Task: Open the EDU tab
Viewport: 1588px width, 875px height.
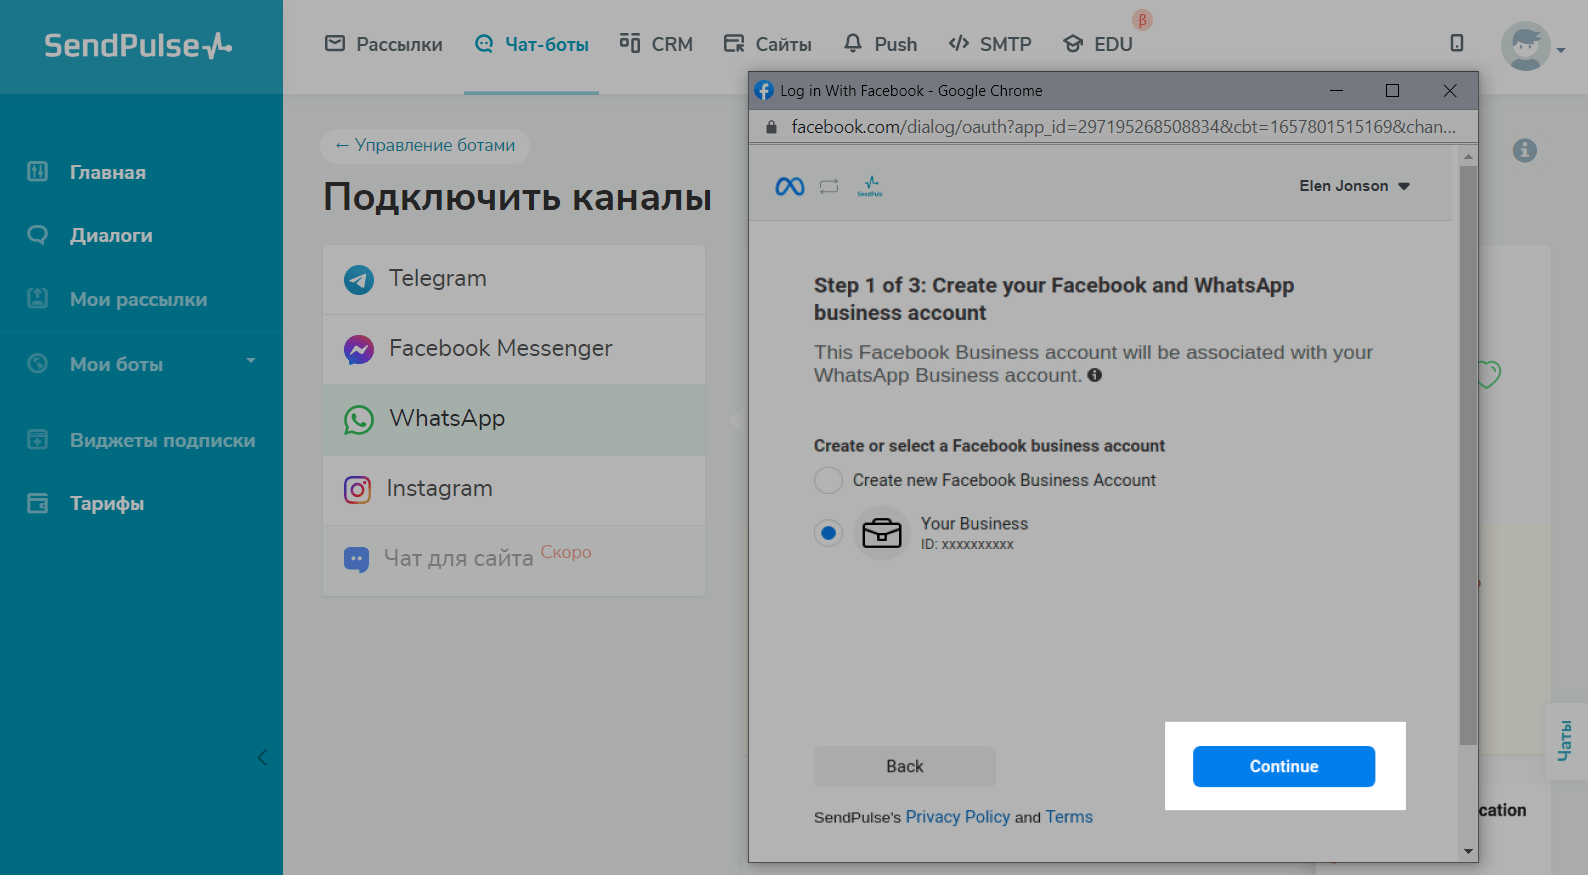Action: (1098, 44)
